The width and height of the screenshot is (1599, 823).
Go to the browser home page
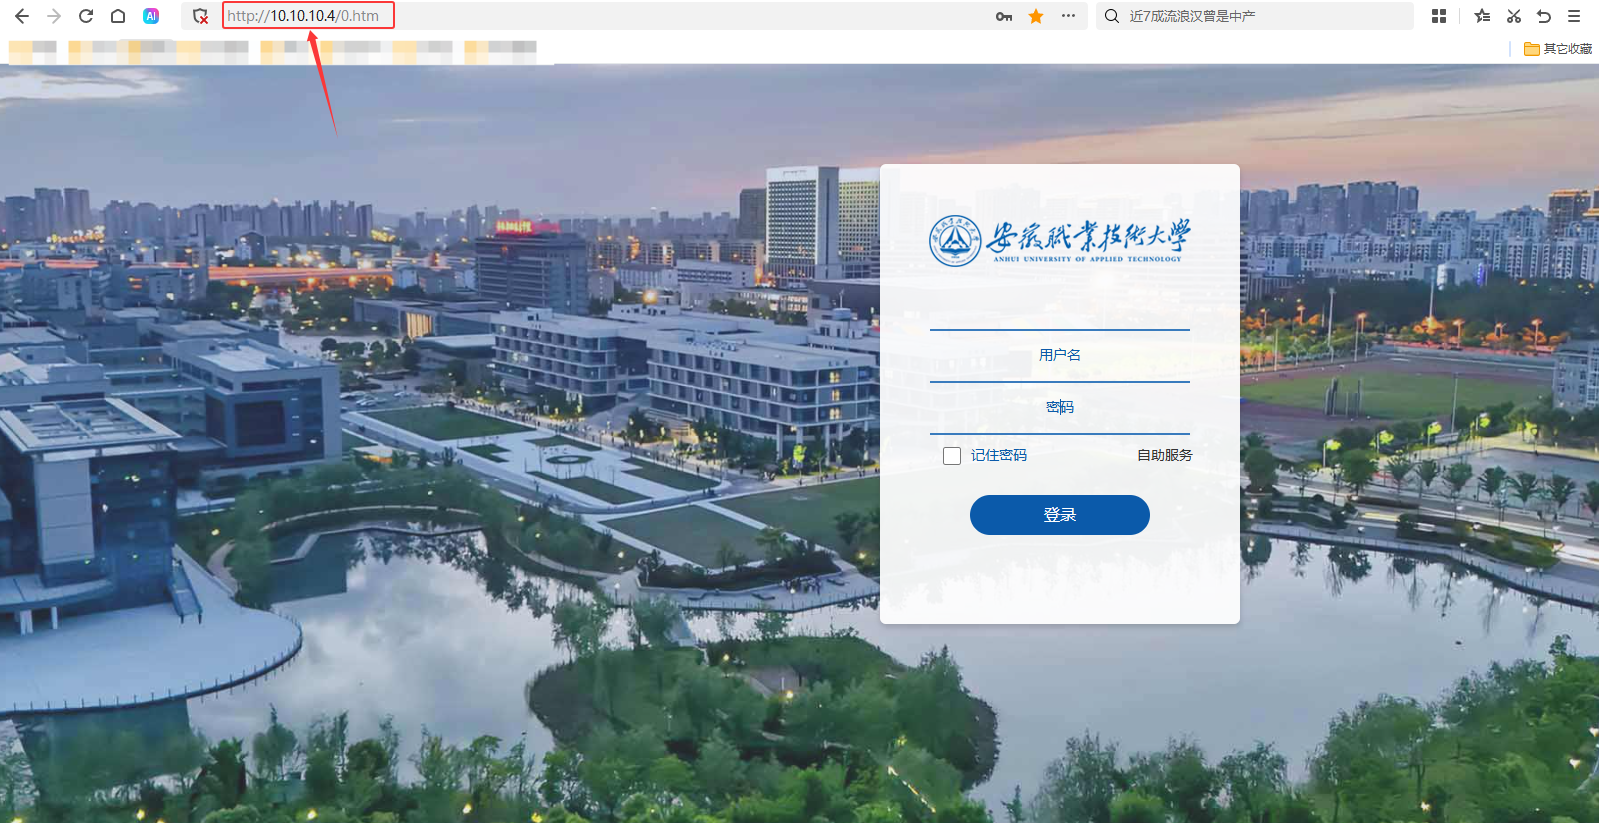[118, 16]
